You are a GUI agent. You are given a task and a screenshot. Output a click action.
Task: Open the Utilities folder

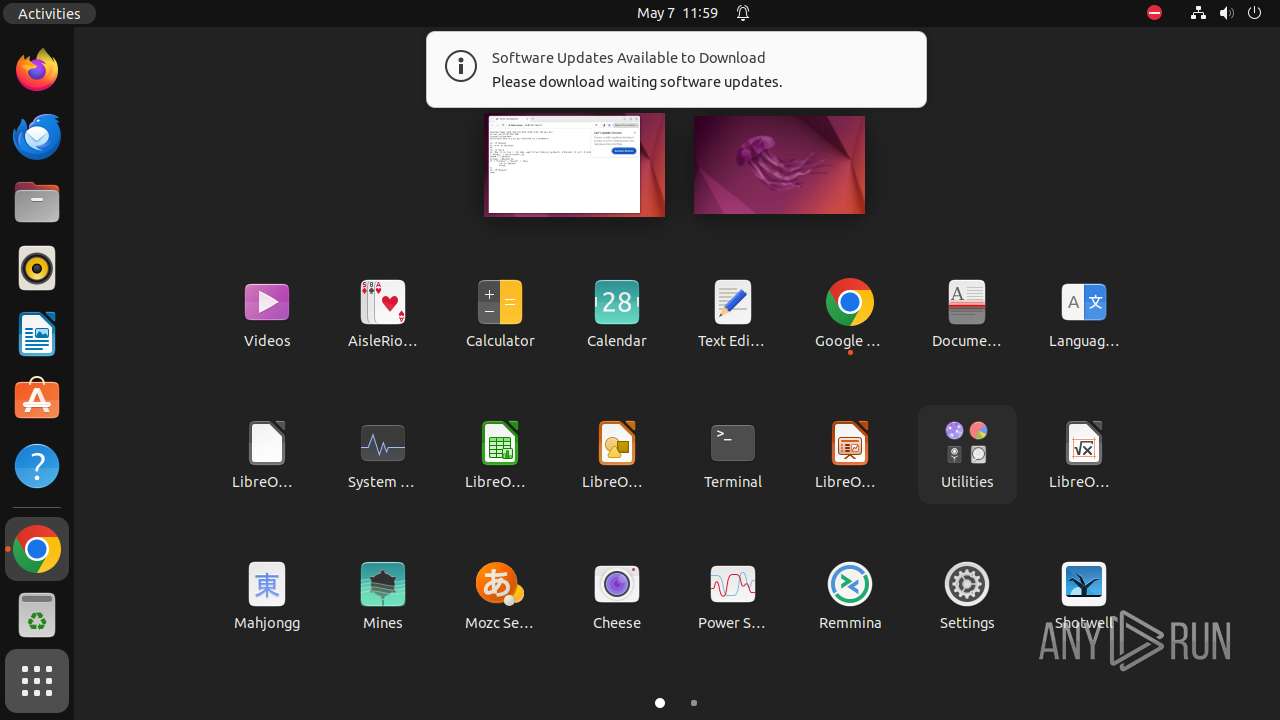[x=967, y=455]
